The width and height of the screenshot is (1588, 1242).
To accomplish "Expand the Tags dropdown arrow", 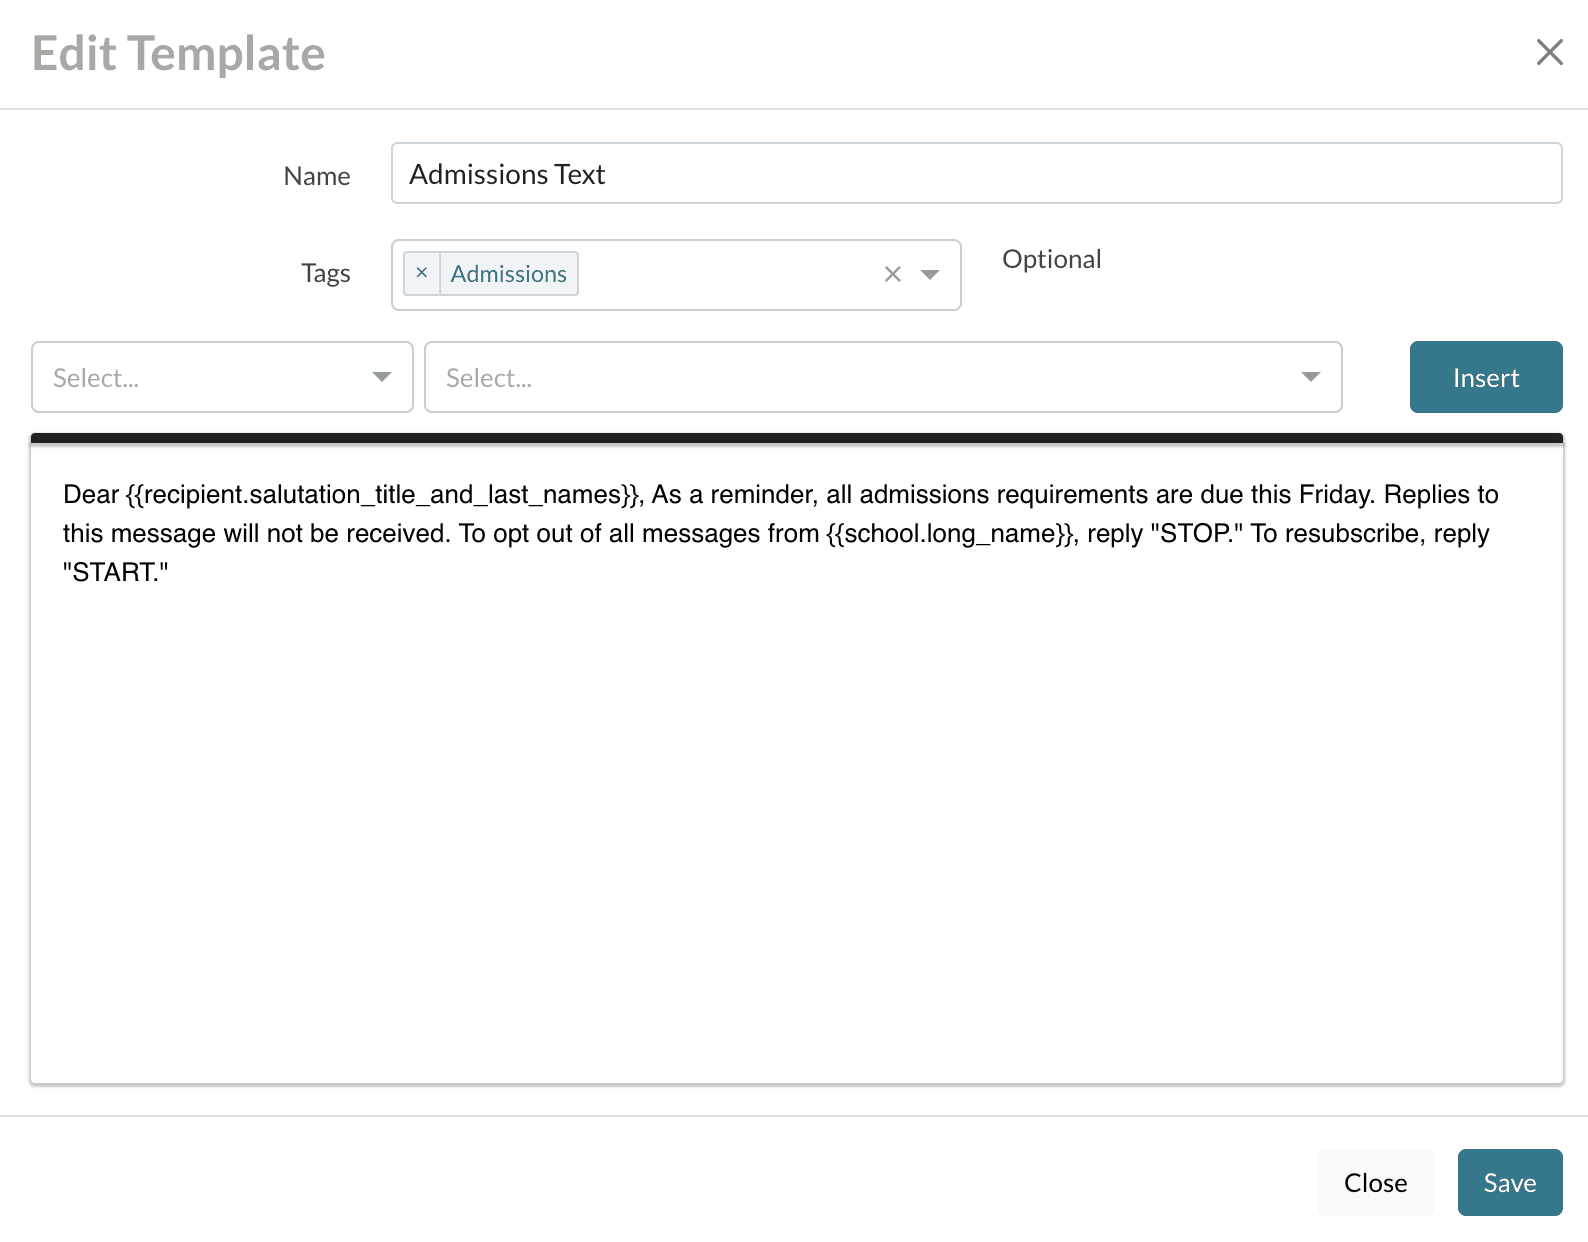I will tap(930, 274).
